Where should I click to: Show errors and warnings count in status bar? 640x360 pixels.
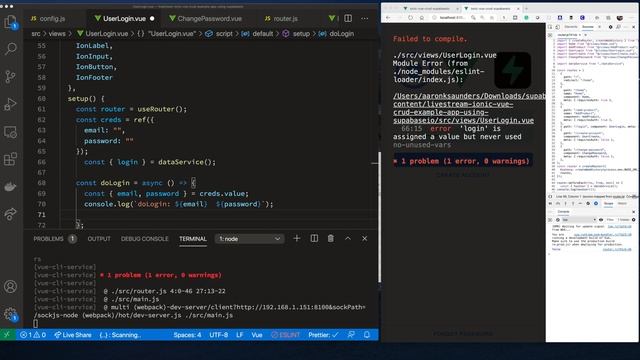click(x=33, y=335)
